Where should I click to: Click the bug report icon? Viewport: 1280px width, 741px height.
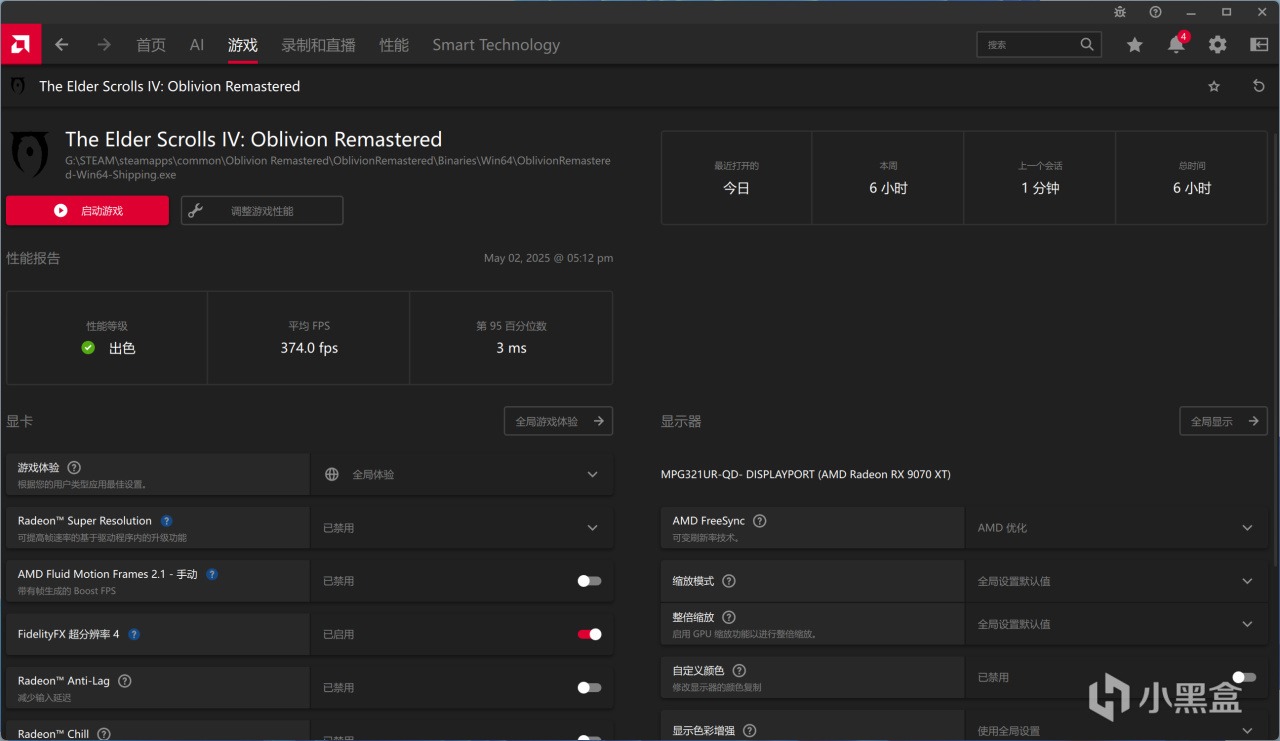[x=1119, y=12]
